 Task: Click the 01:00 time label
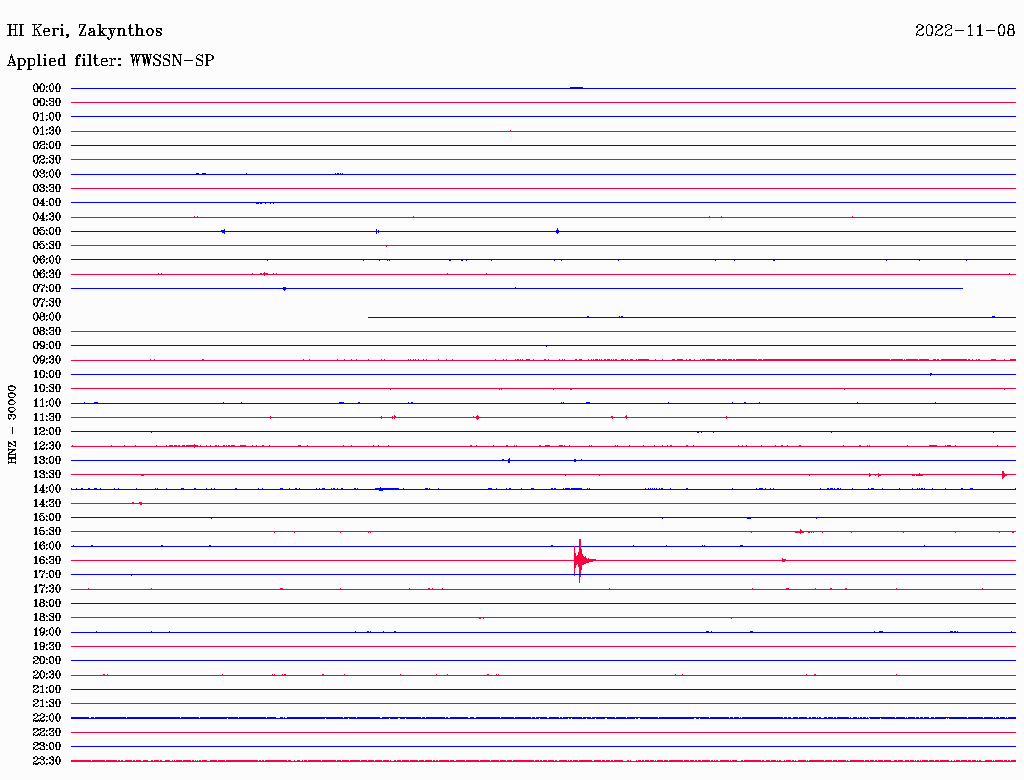[47, 117]
